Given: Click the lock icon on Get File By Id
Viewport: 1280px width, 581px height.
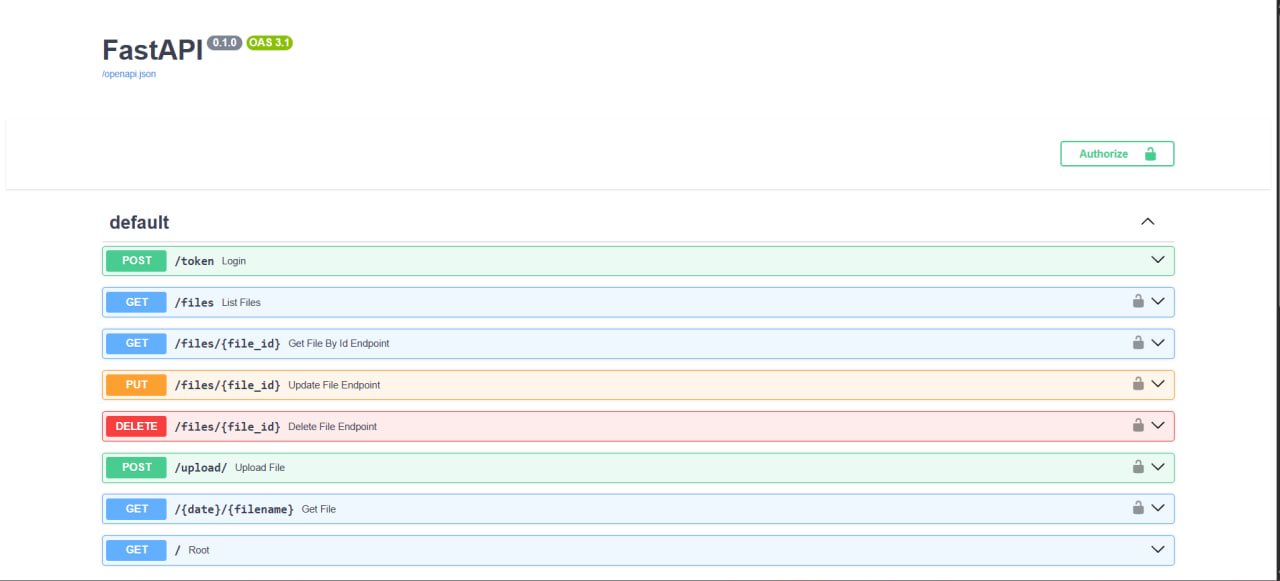Looking at the screenshot, I should click(1138, 342).
